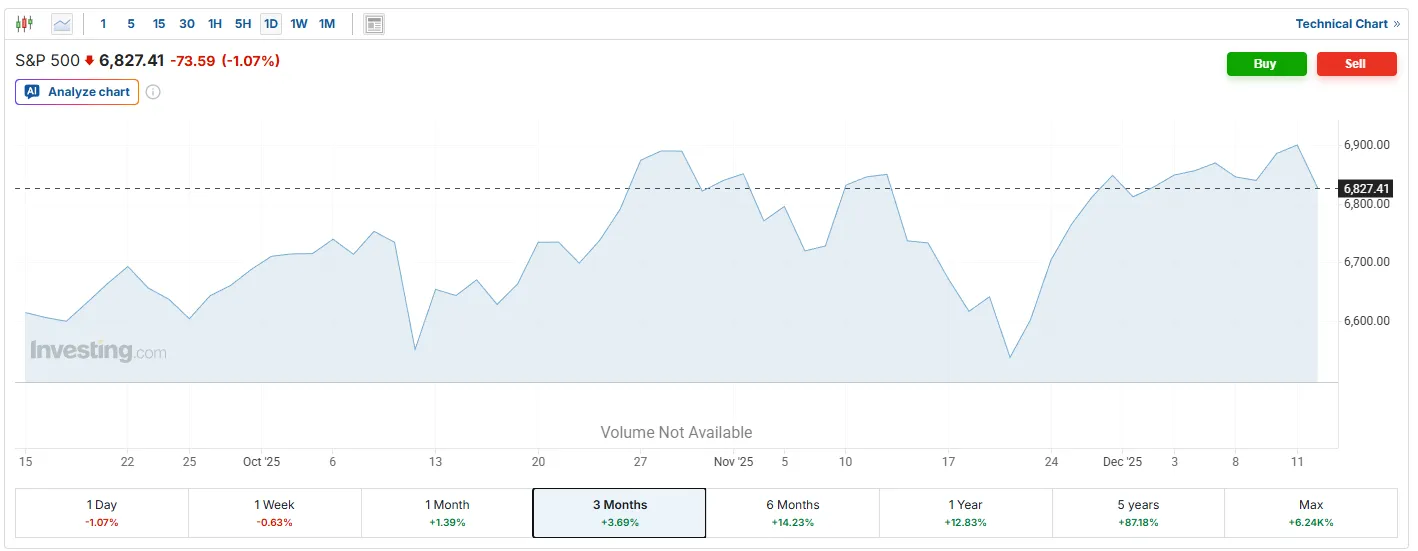Image resolution: width=1418 pixels, height=551 pixels.
Task: Set interval to 1 minute
Action: pyautogui.click(x=104, y=23)
